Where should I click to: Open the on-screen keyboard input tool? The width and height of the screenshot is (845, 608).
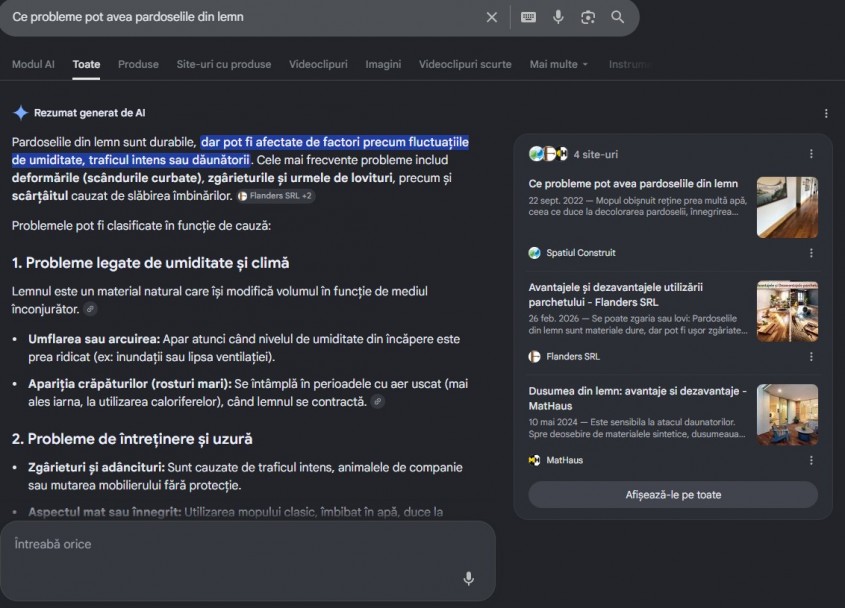[528, 17]
